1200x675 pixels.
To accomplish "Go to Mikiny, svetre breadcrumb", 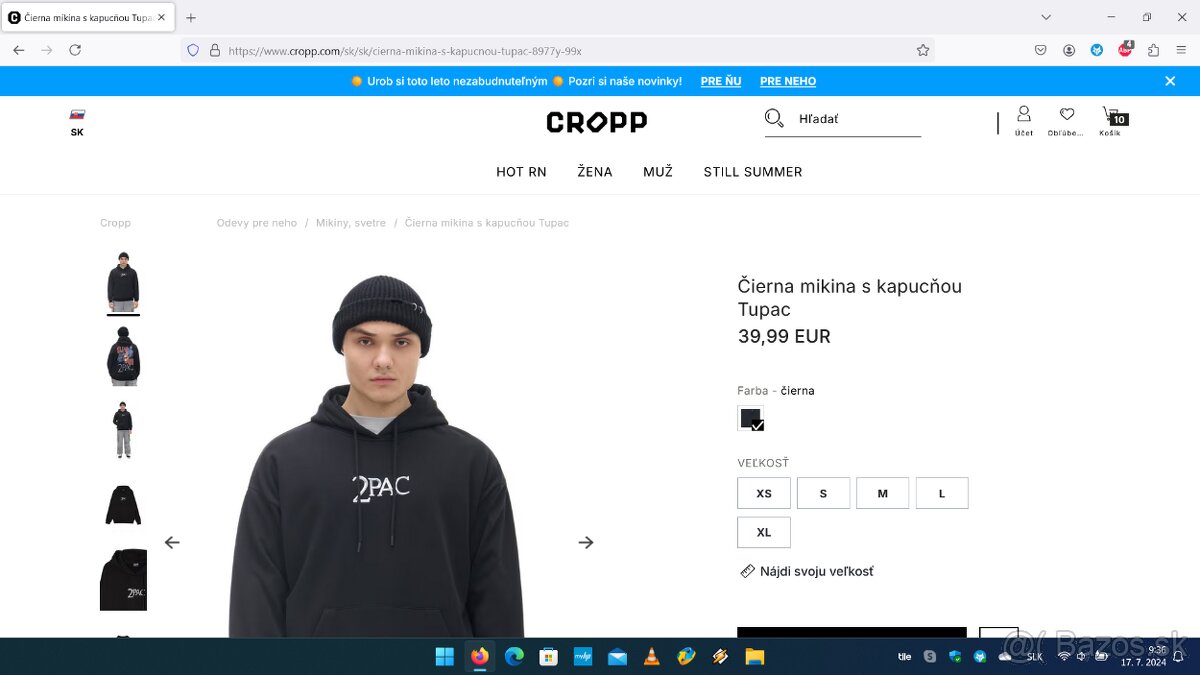I will tap(351, 223).
